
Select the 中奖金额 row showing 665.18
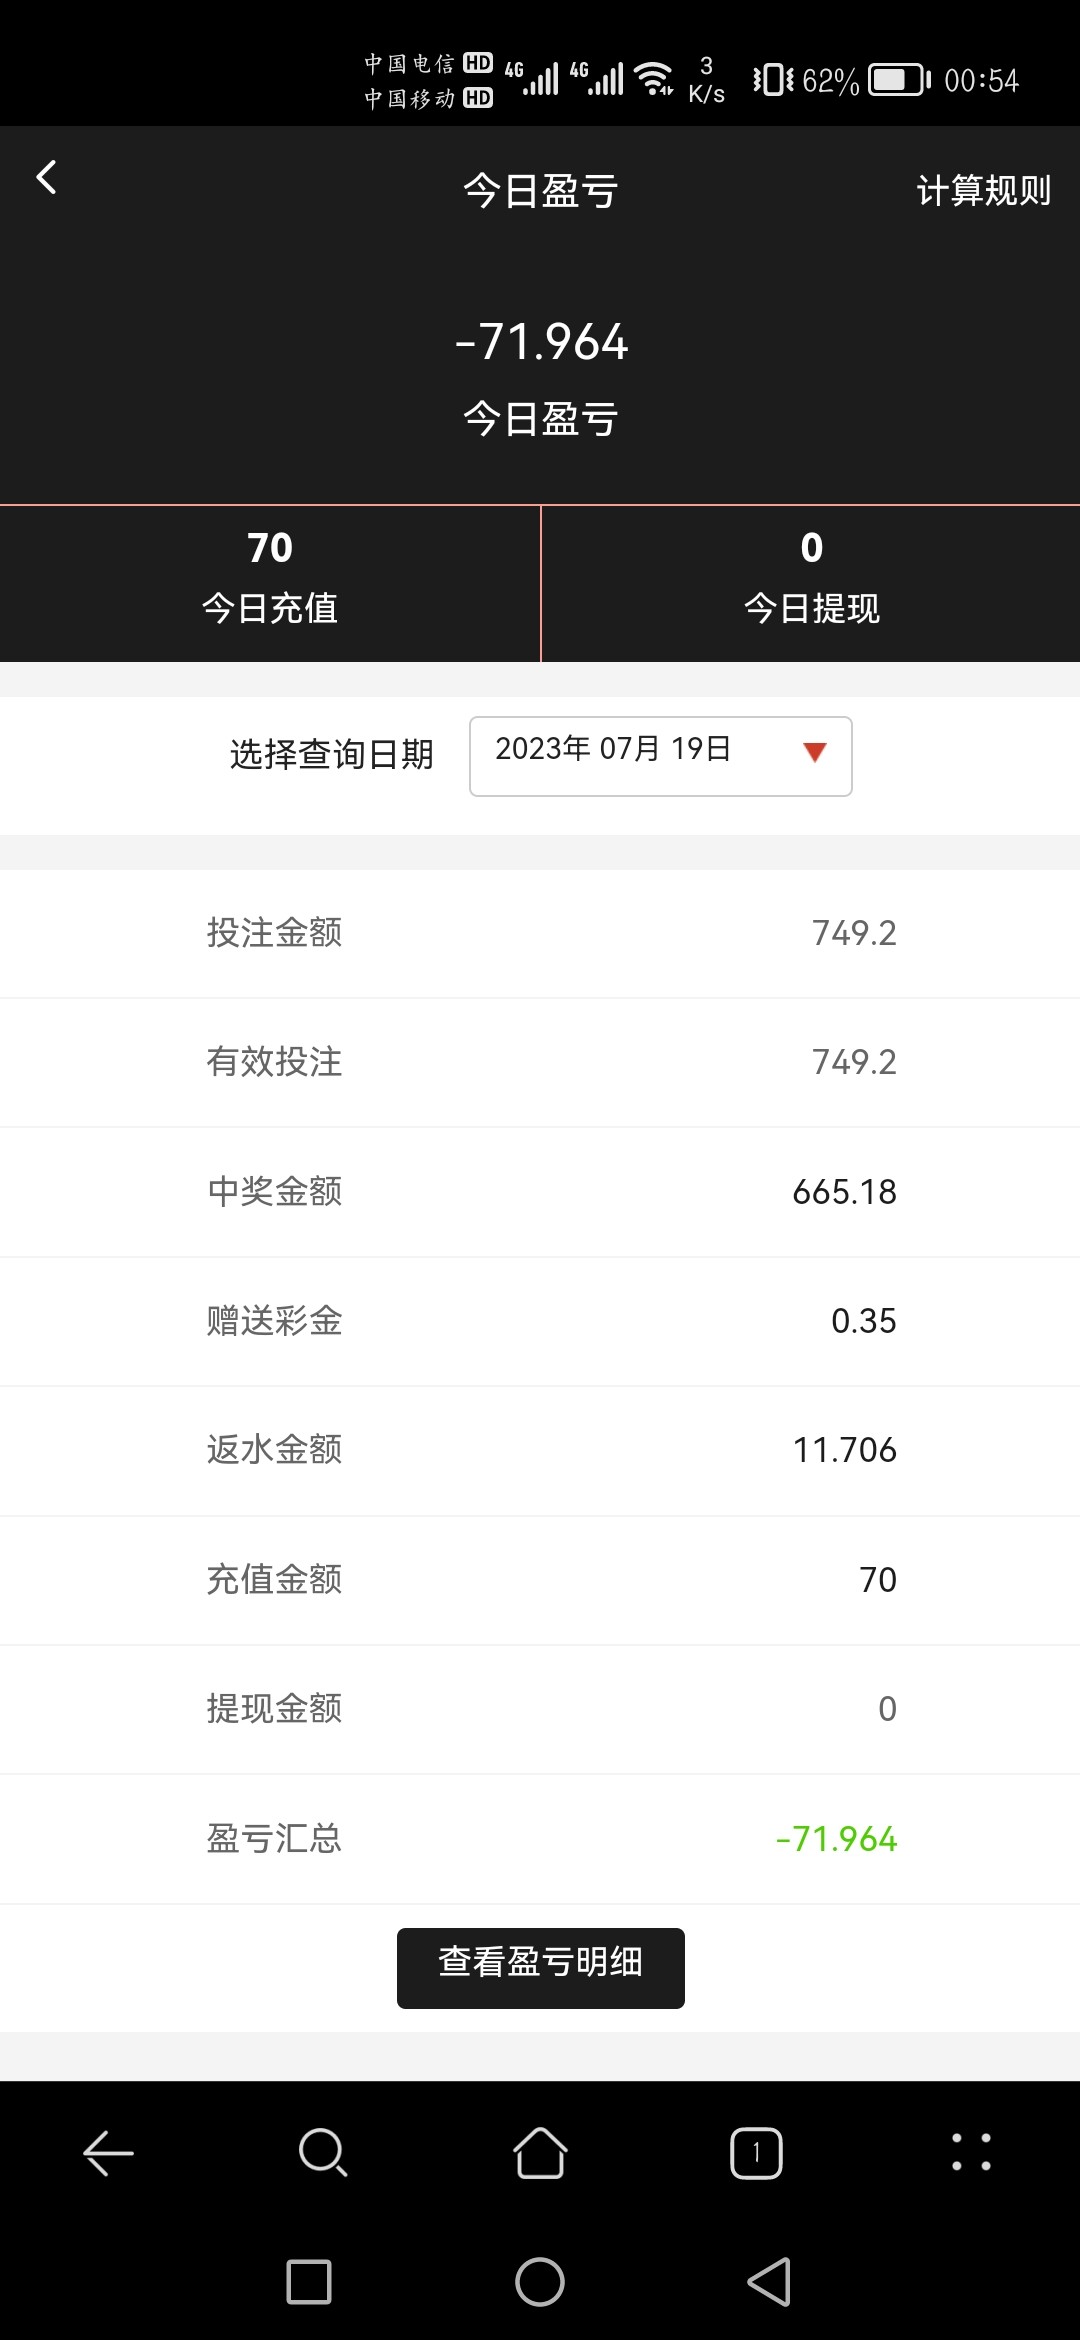click(540, 1192)
